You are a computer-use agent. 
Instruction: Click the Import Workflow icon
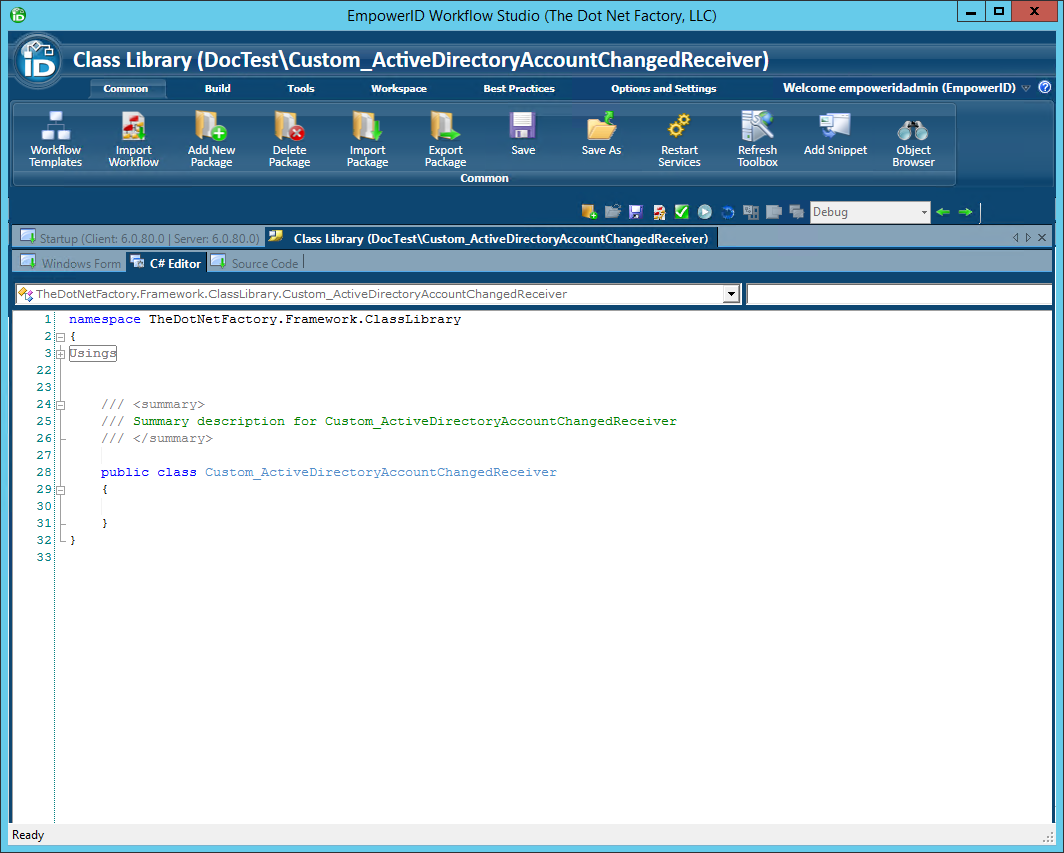point(133,138)
